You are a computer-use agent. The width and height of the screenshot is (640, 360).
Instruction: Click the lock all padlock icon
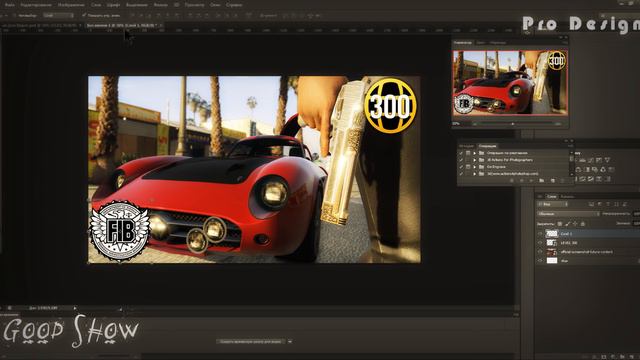(583, 224)
